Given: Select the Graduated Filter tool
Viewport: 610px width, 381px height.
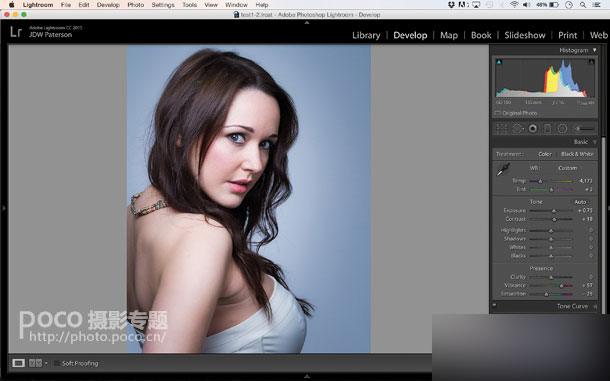Looking at the screenshot, I should pos(547,128).
